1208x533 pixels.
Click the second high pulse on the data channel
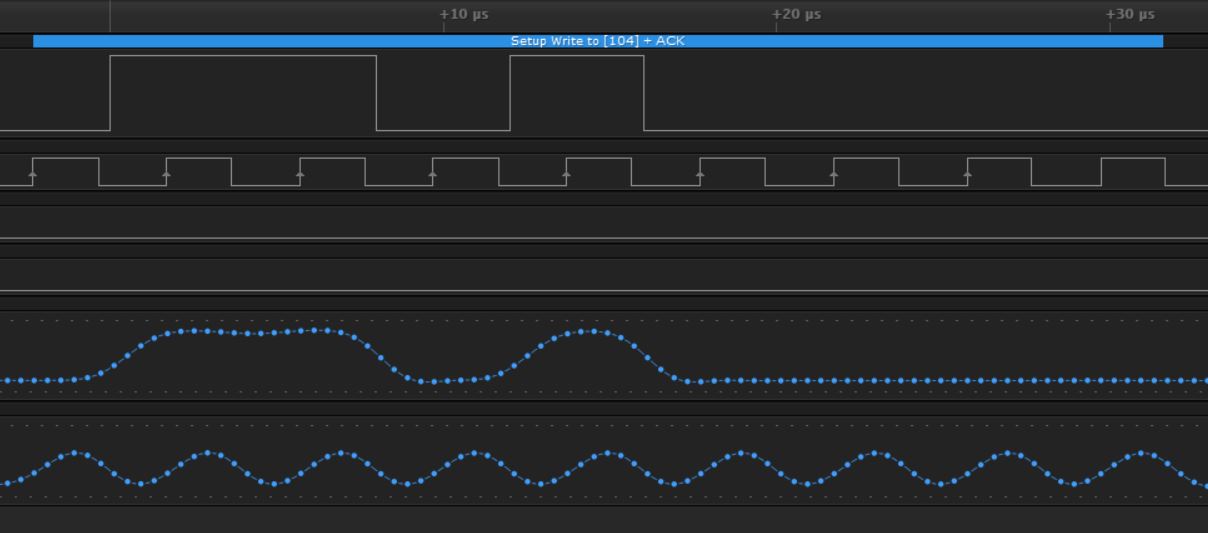[x=577, y=57]
